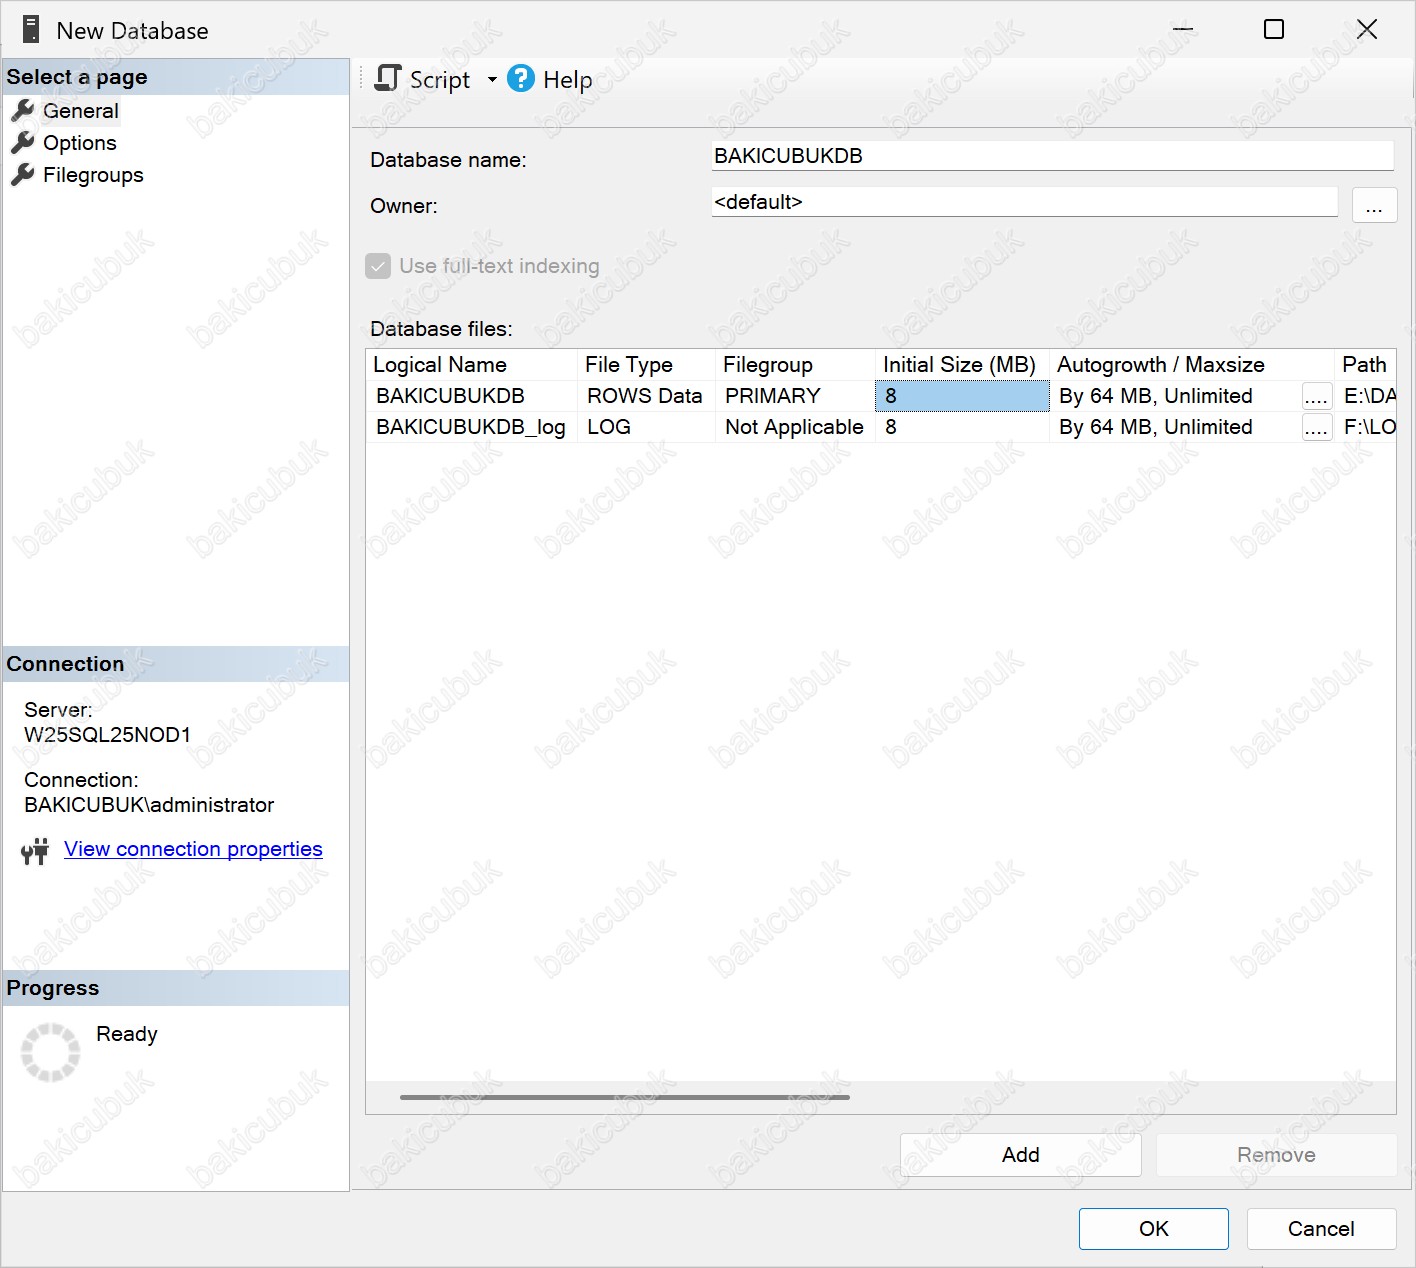Cancel the New Database dialog
1416x1268 pixels.
coord(1321,1229)
